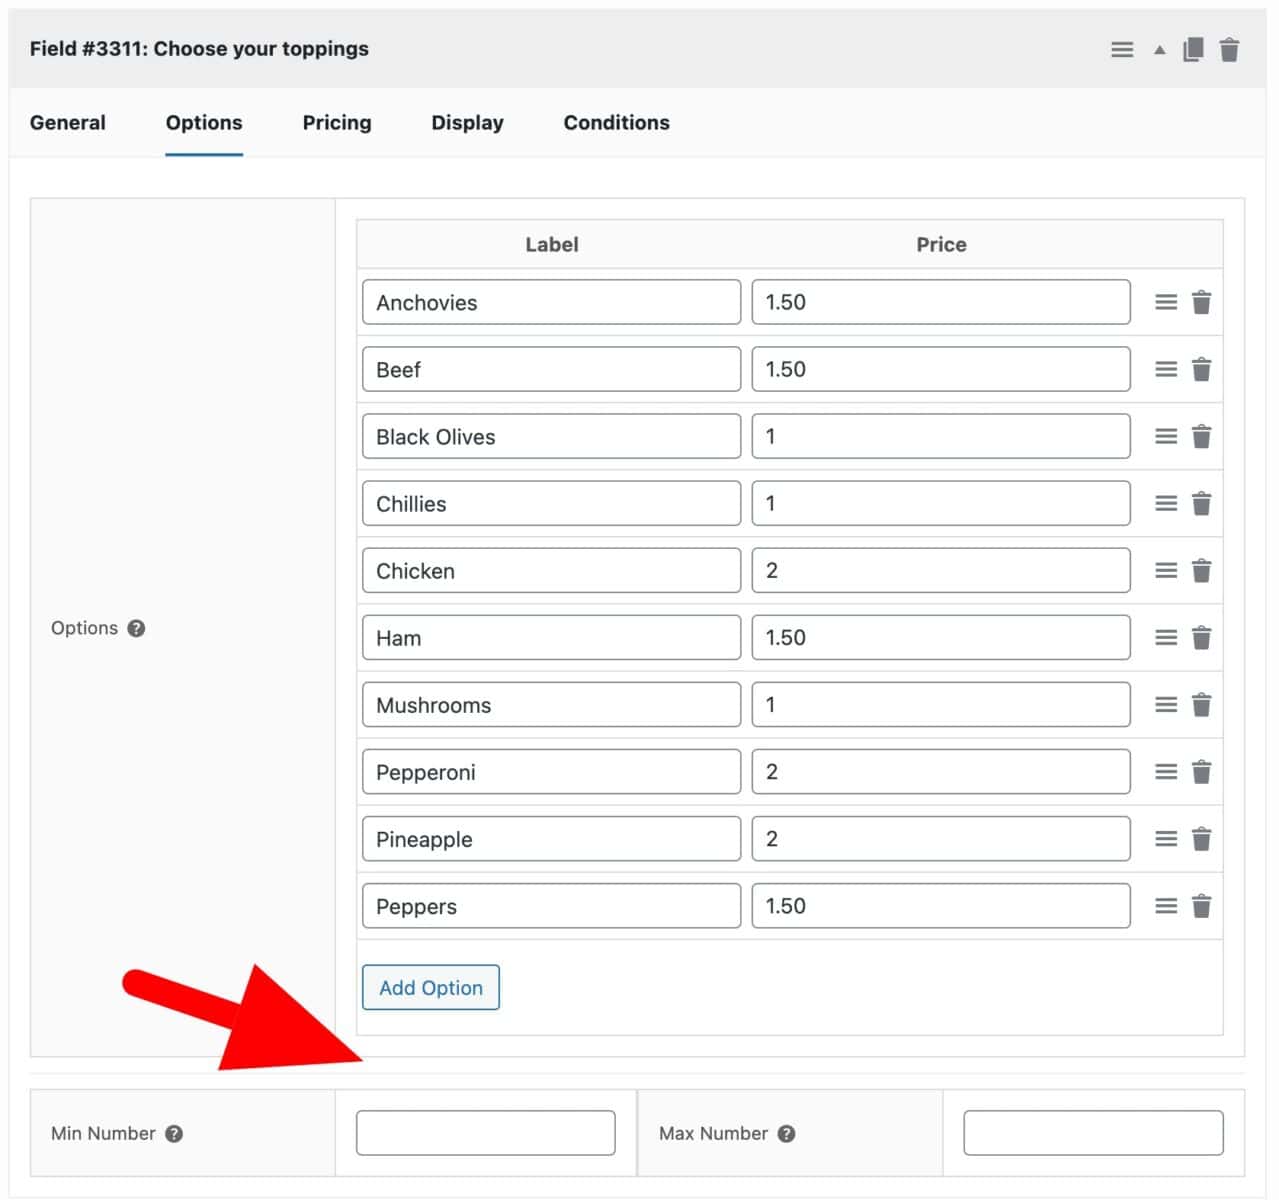
Task: Click the help icon next to Max Number
Action: click(787, 1133)
